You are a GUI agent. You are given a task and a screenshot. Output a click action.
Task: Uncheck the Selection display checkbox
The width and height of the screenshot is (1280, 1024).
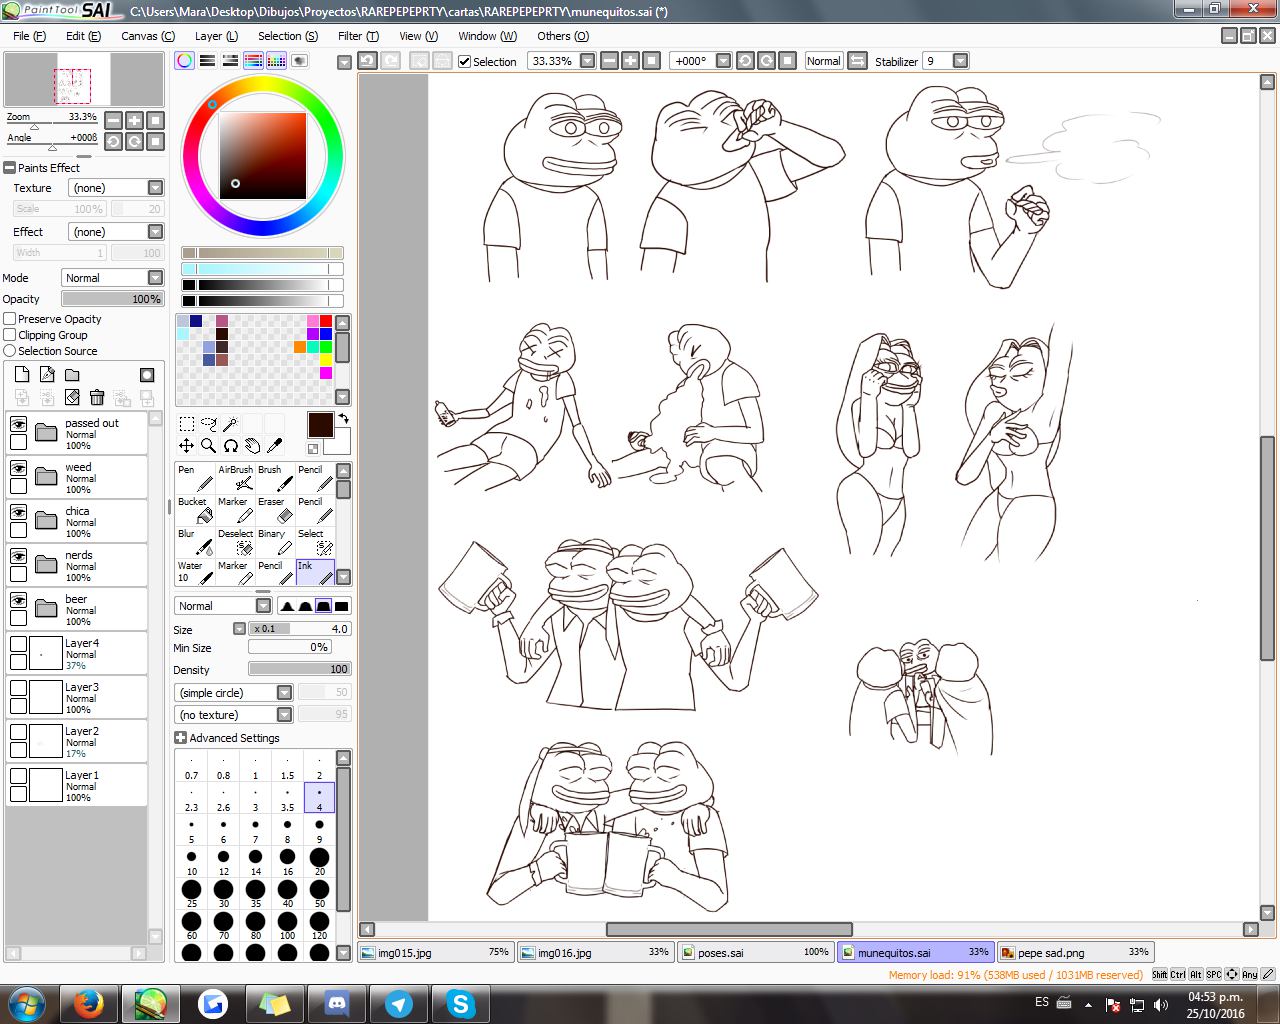[x=464, y=61]
